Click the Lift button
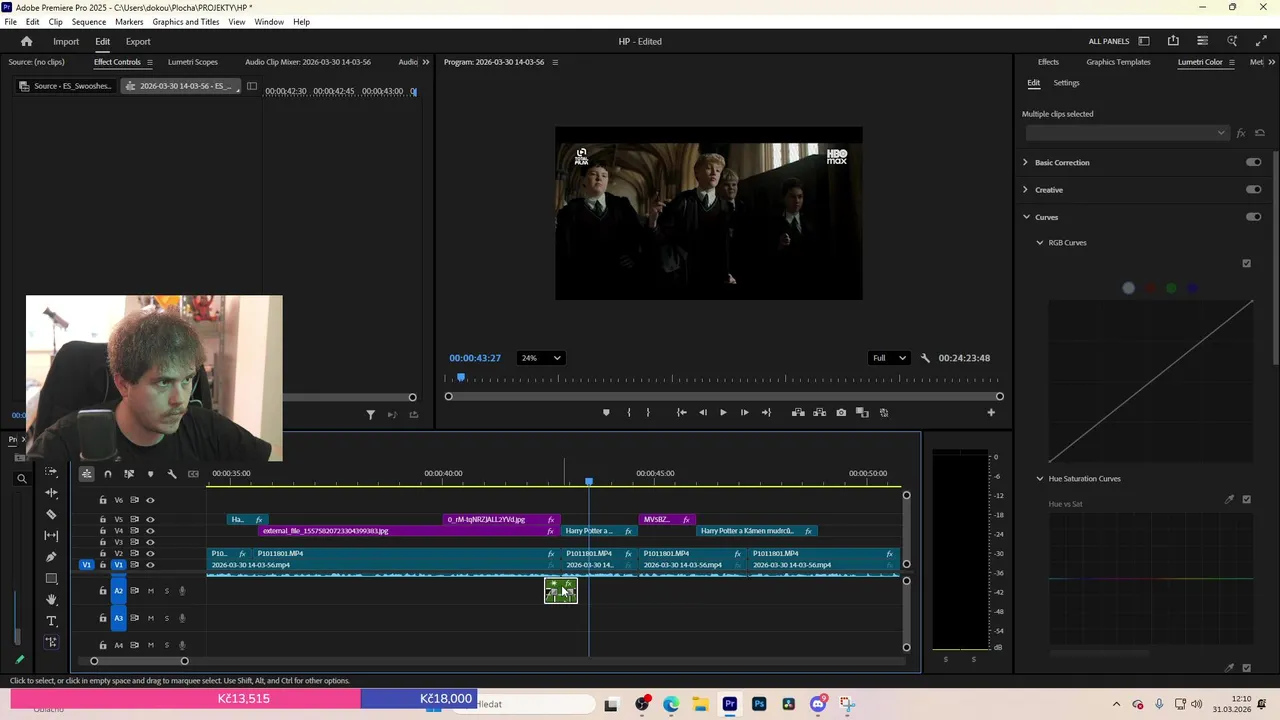 [x=798, y=412]
